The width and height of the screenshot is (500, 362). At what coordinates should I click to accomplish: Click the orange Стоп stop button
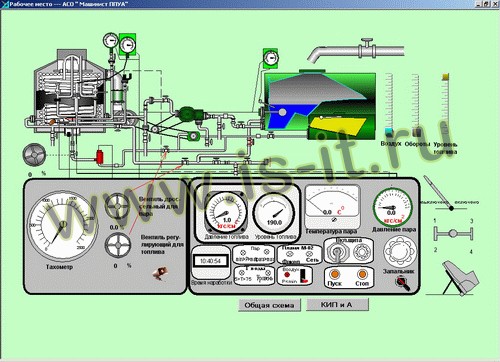coord(362,274)
